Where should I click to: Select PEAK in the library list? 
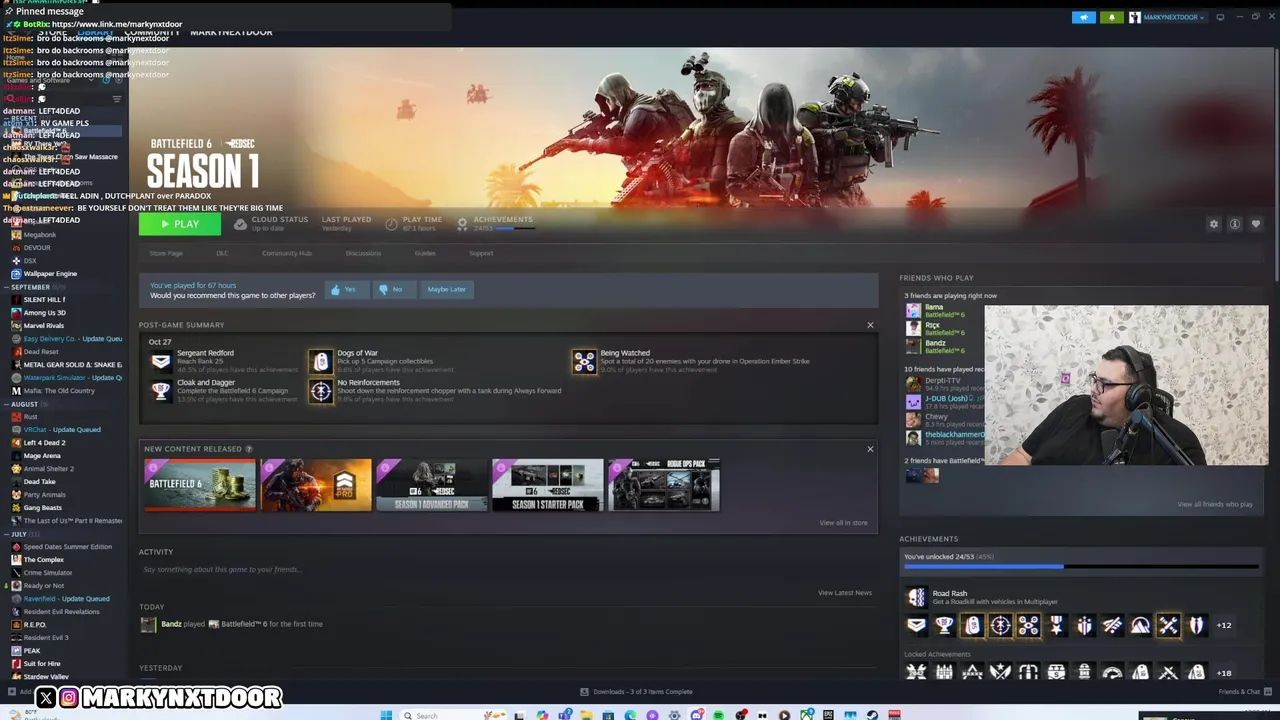pyautogui.click(x=32, y=651)
